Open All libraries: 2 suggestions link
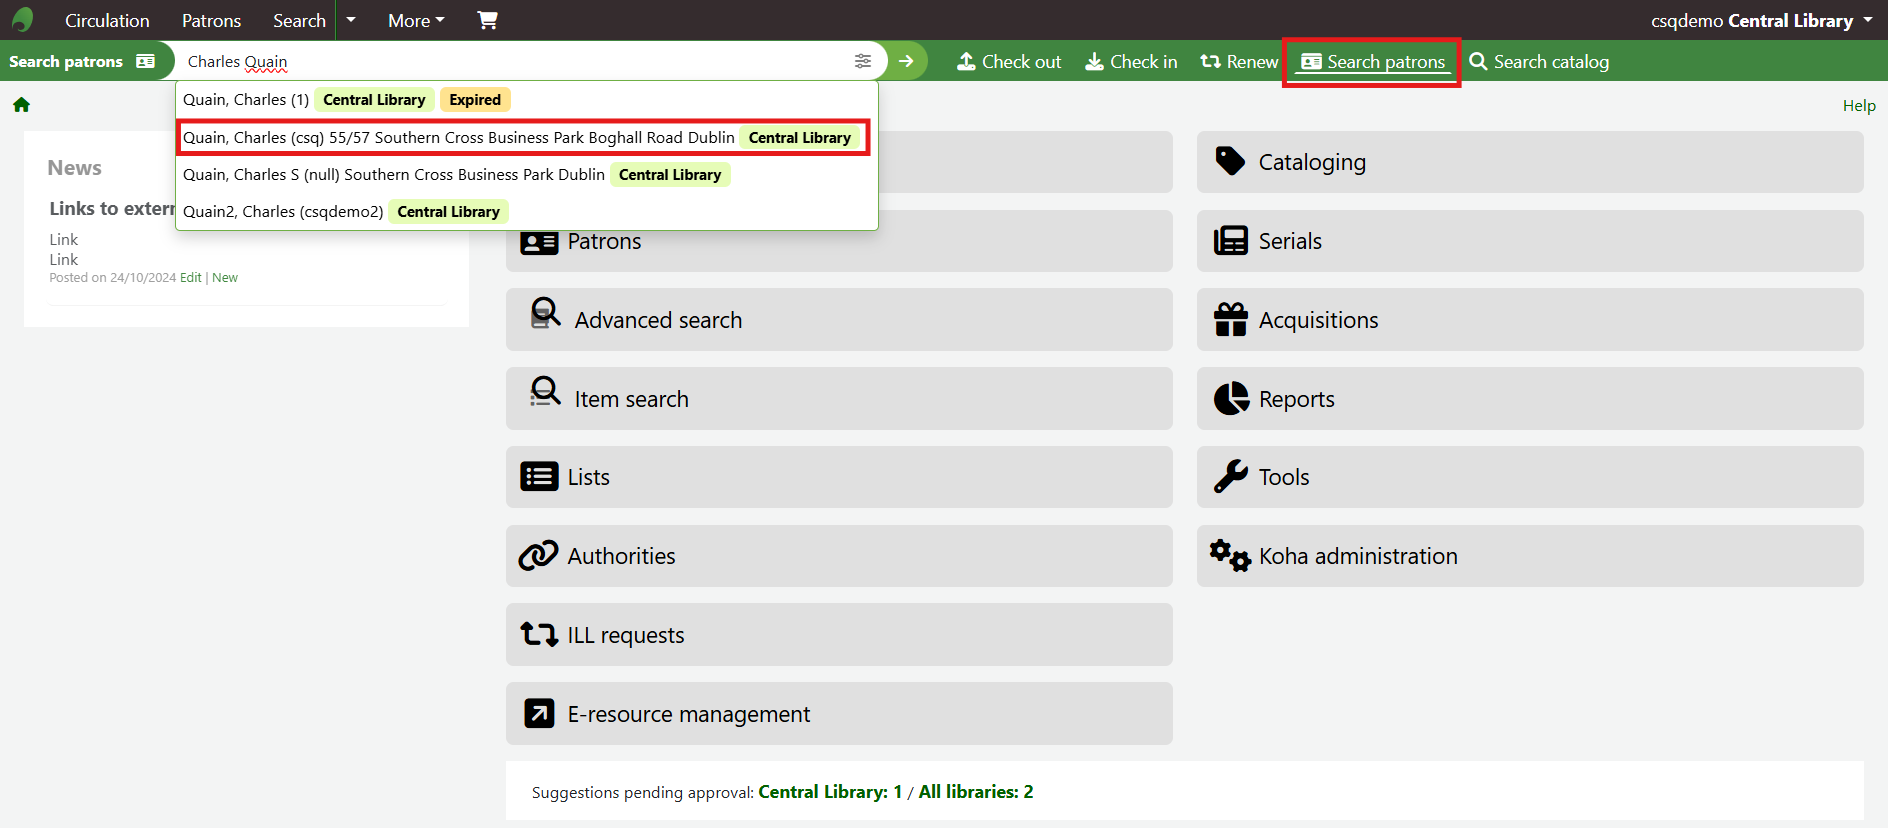The image size is (1888, 828). pyautogui.click(x=976, y=792)
